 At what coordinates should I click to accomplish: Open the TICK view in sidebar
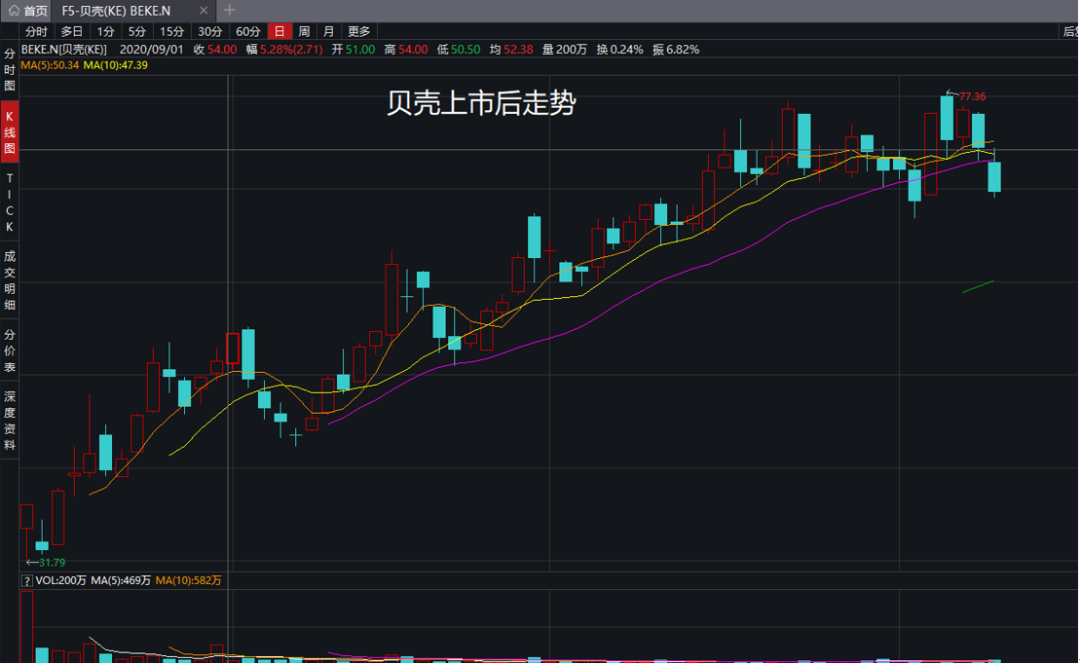coord(10,203)
